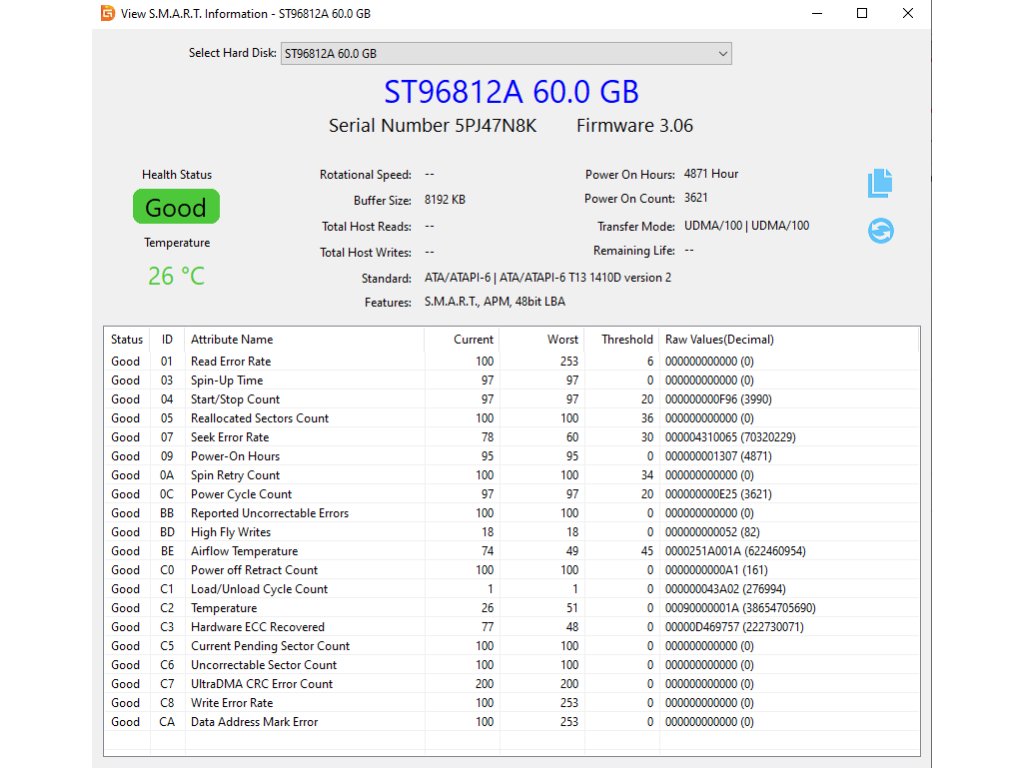Click the large ST96812A 60.0 GB heading
The width and height of the screenshot is (1024, 768).
coord(511,91)
